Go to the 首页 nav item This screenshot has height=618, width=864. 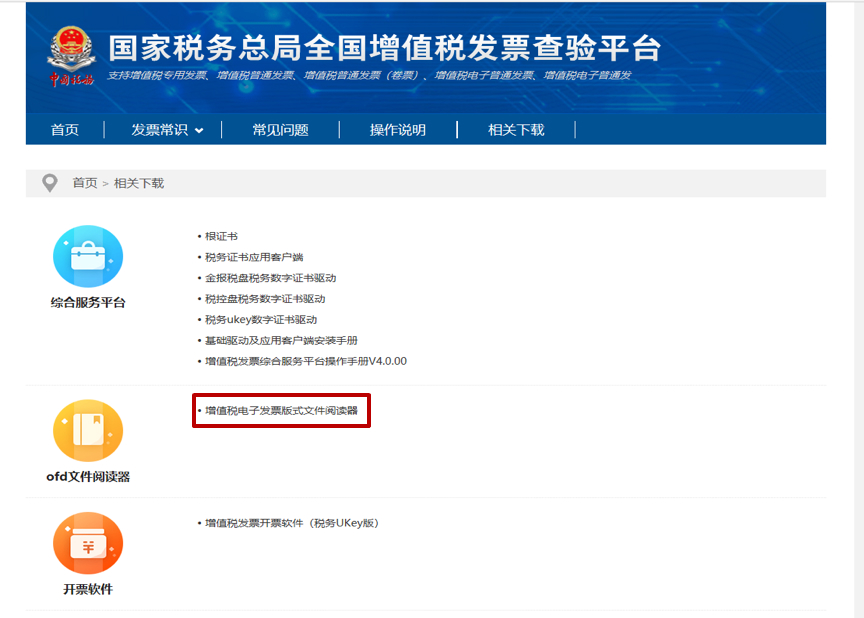[65, 130]
